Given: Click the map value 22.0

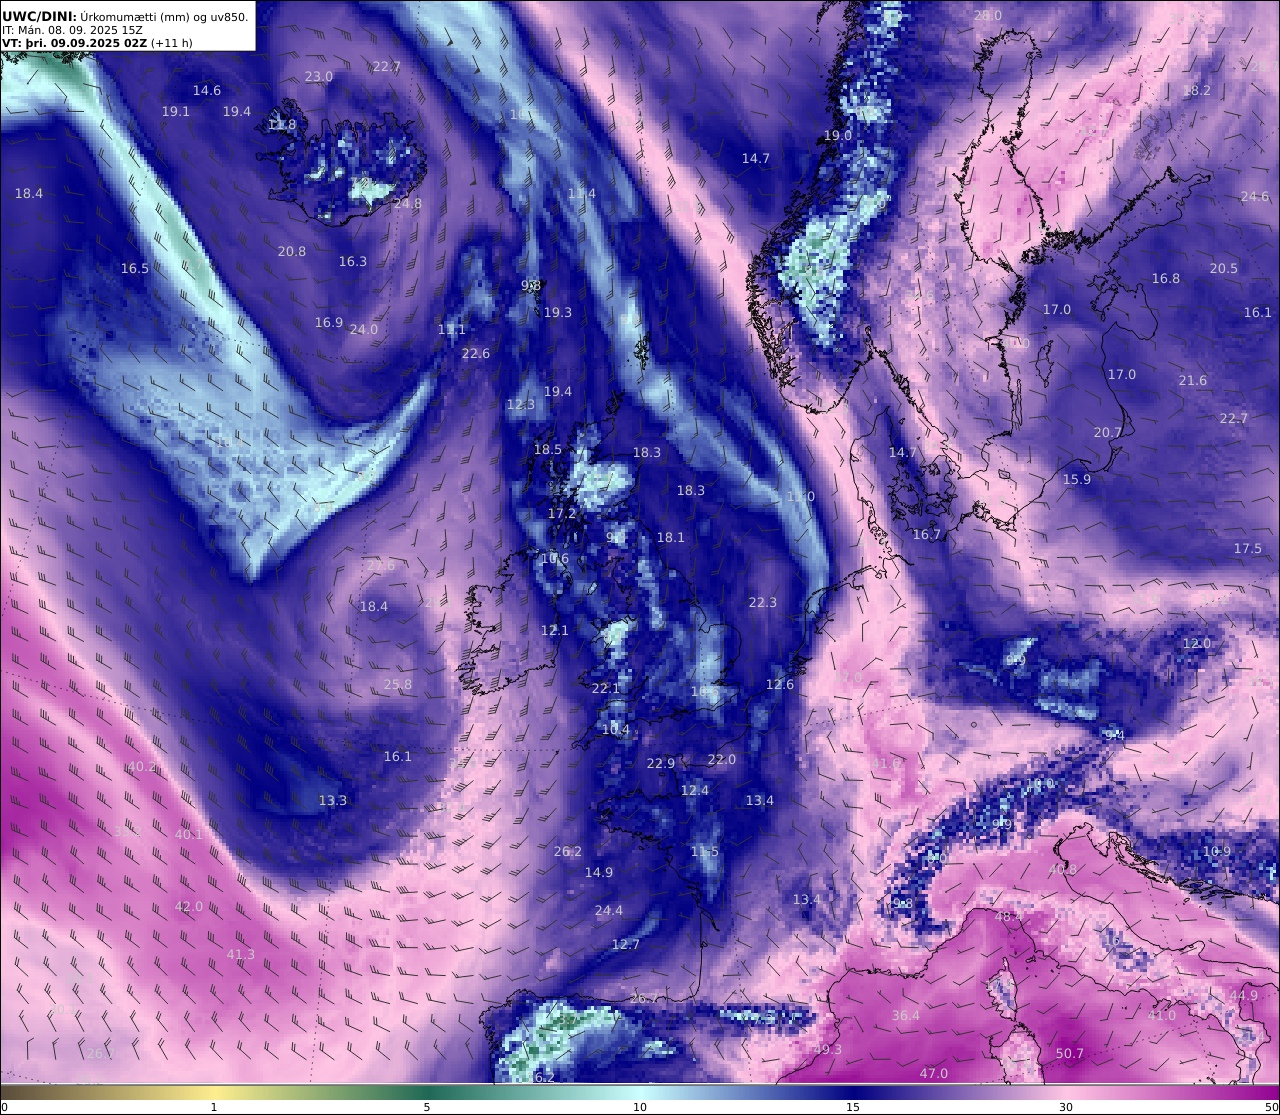Looking at the screenshot, I should 722,760.
